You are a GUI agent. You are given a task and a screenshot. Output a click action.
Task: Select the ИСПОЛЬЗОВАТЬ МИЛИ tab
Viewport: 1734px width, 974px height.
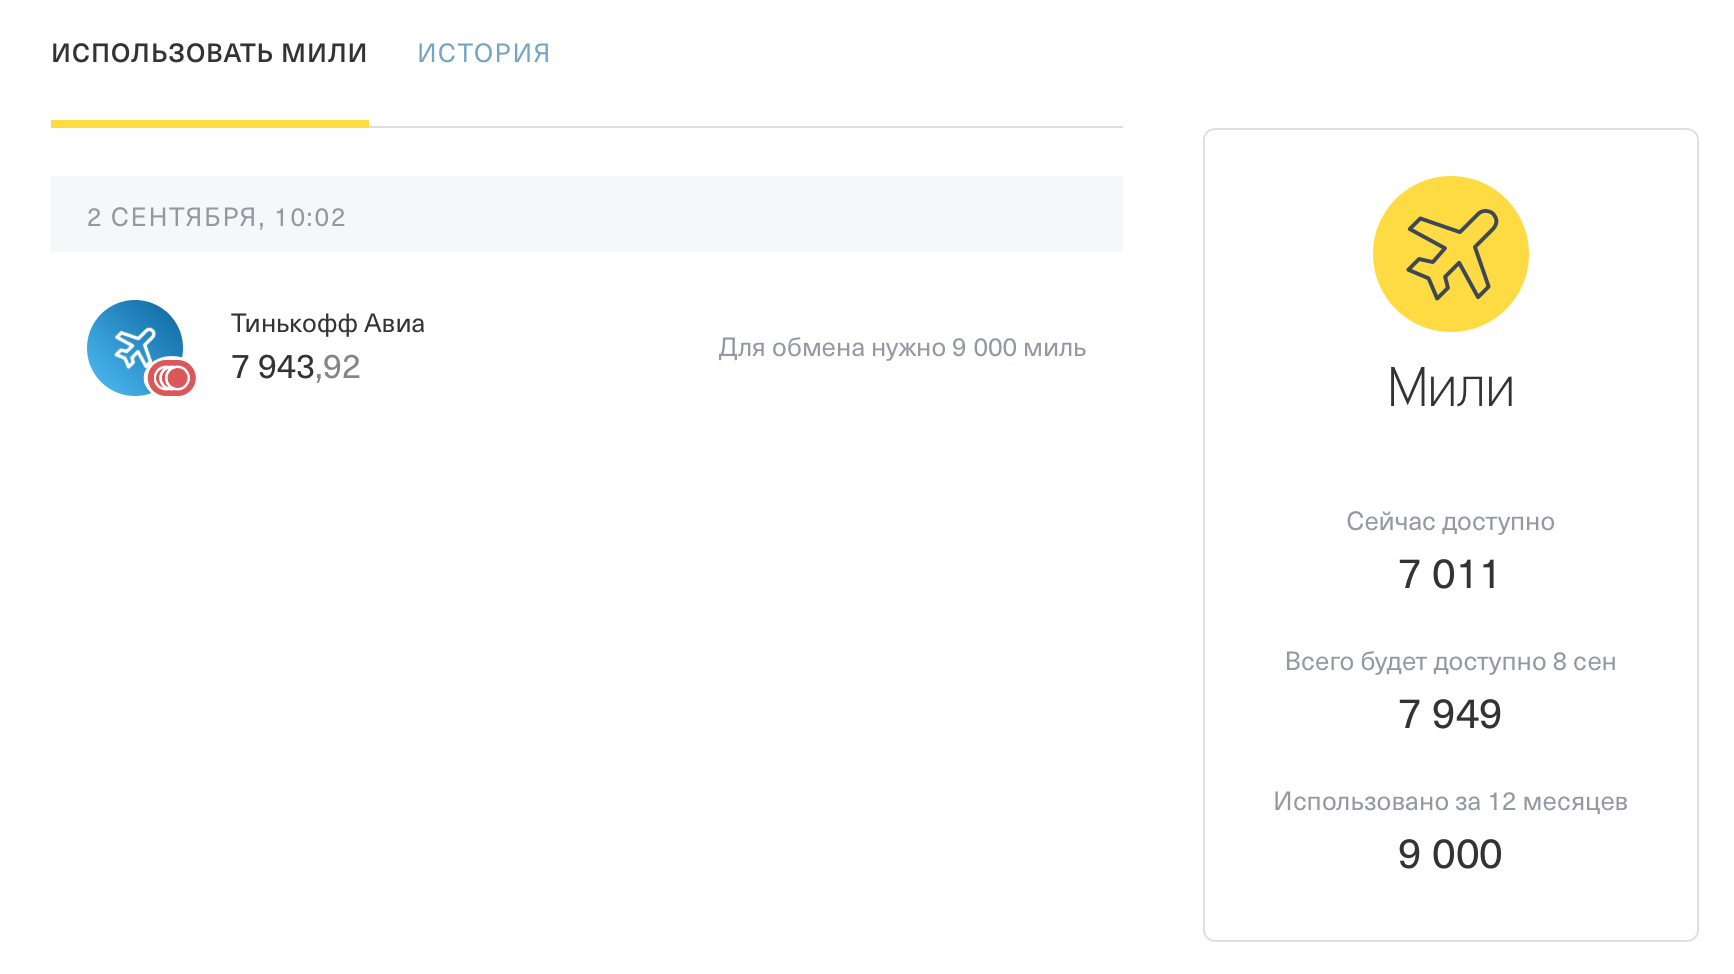pyautogui.click(x=210, y=53)
